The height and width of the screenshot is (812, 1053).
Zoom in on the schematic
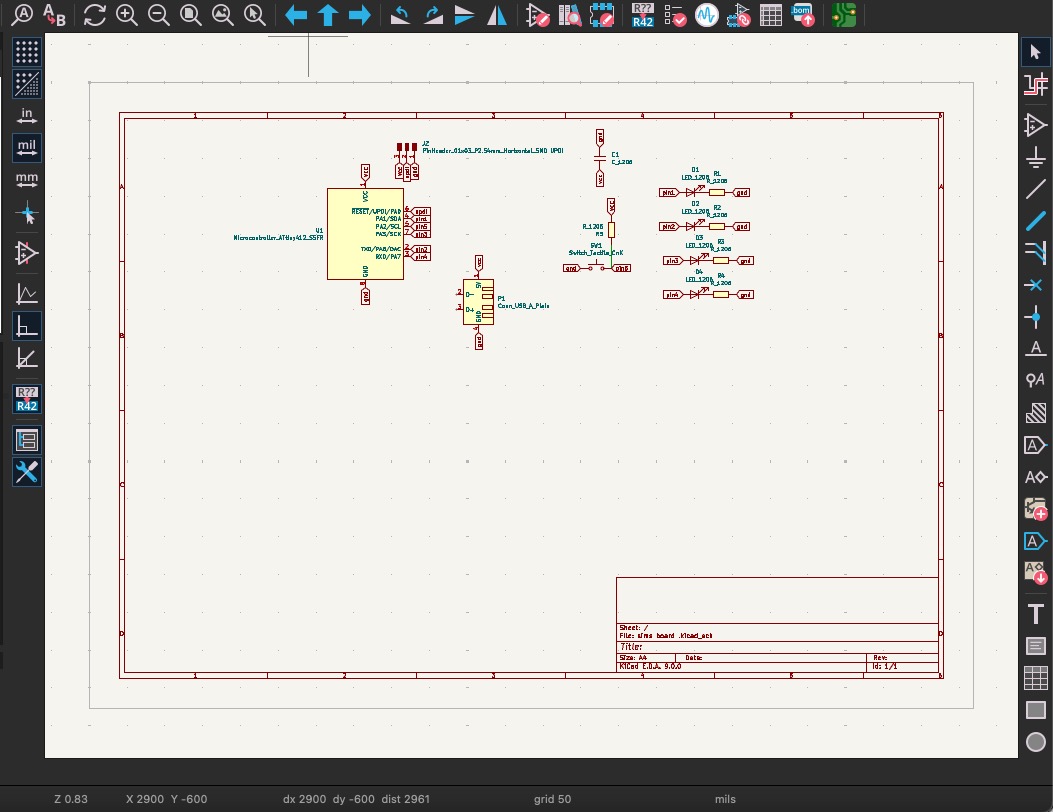(x=127, y=15)
